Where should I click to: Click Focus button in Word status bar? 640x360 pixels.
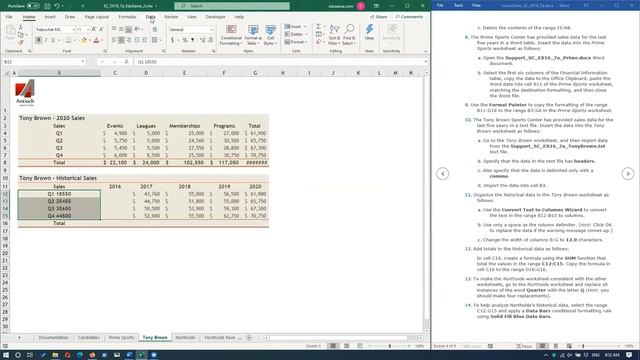(524, 346)
